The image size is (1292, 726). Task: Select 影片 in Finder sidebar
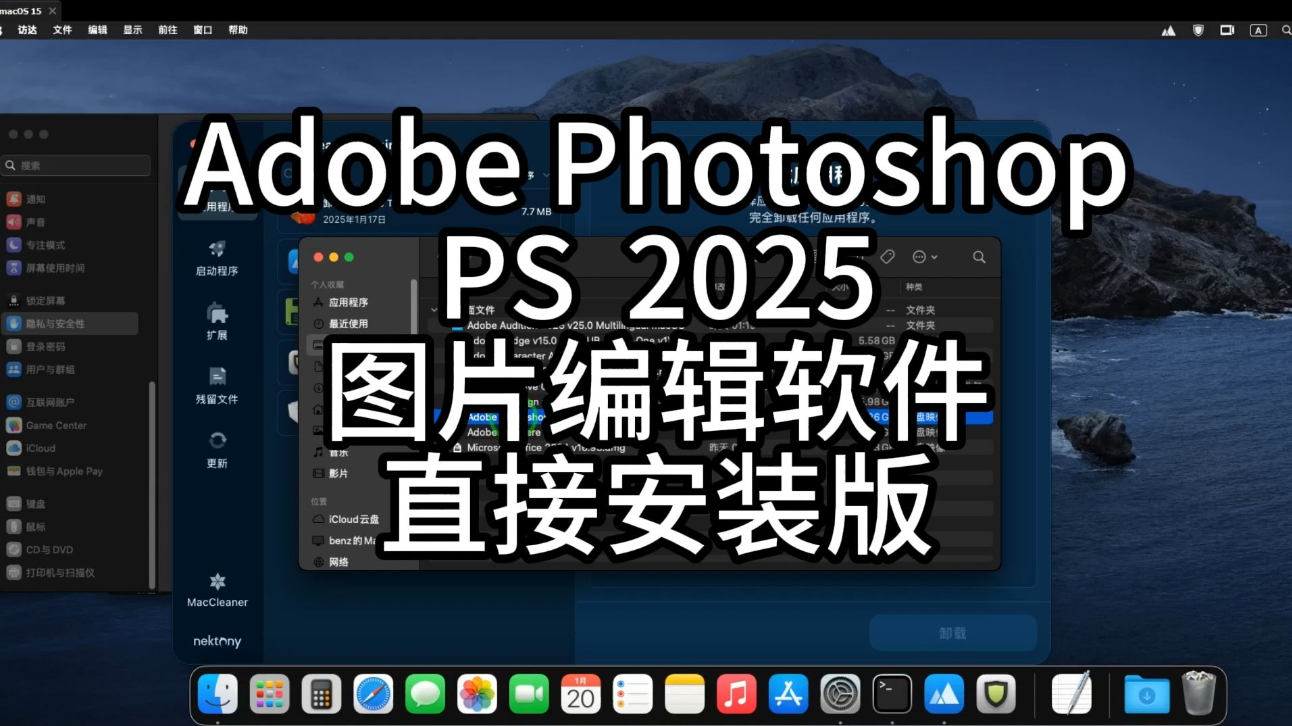coord(332,473)
